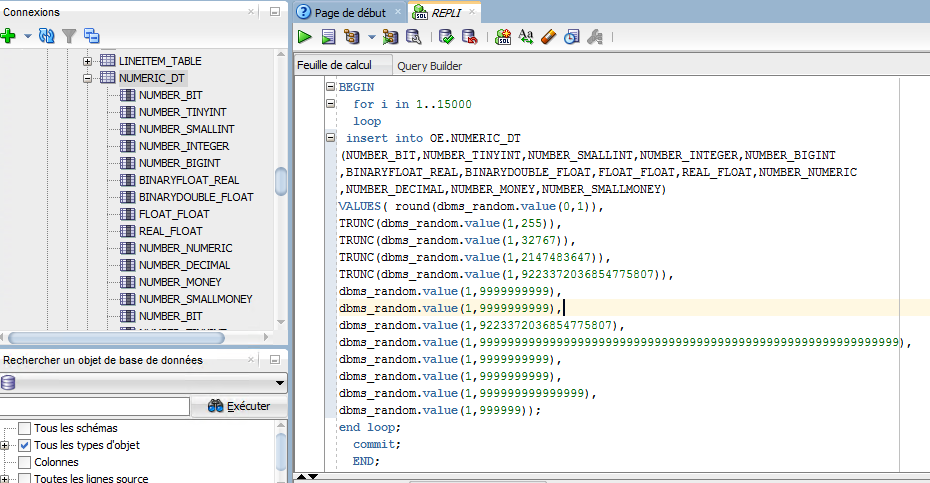
Task: Click the Rollback database icon
Action: [470, 37]
